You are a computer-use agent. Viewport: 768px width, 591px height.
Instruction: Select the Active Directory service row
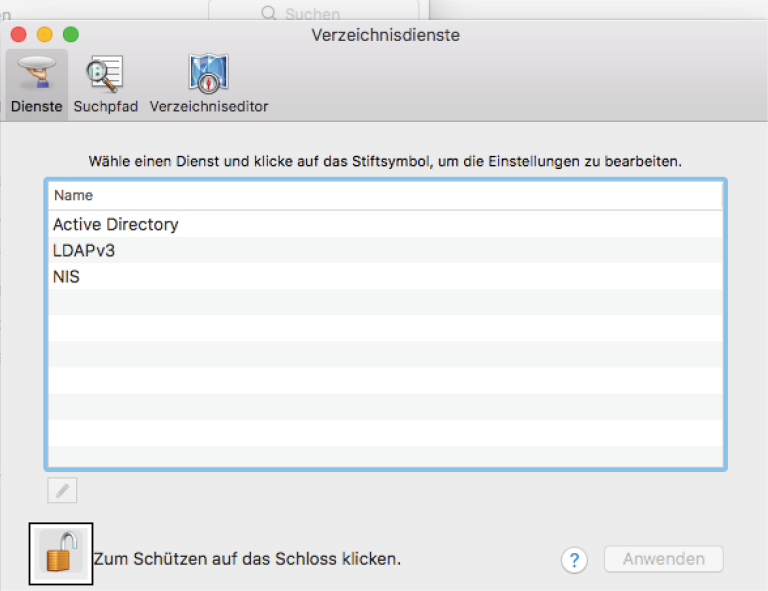[385, 224]
